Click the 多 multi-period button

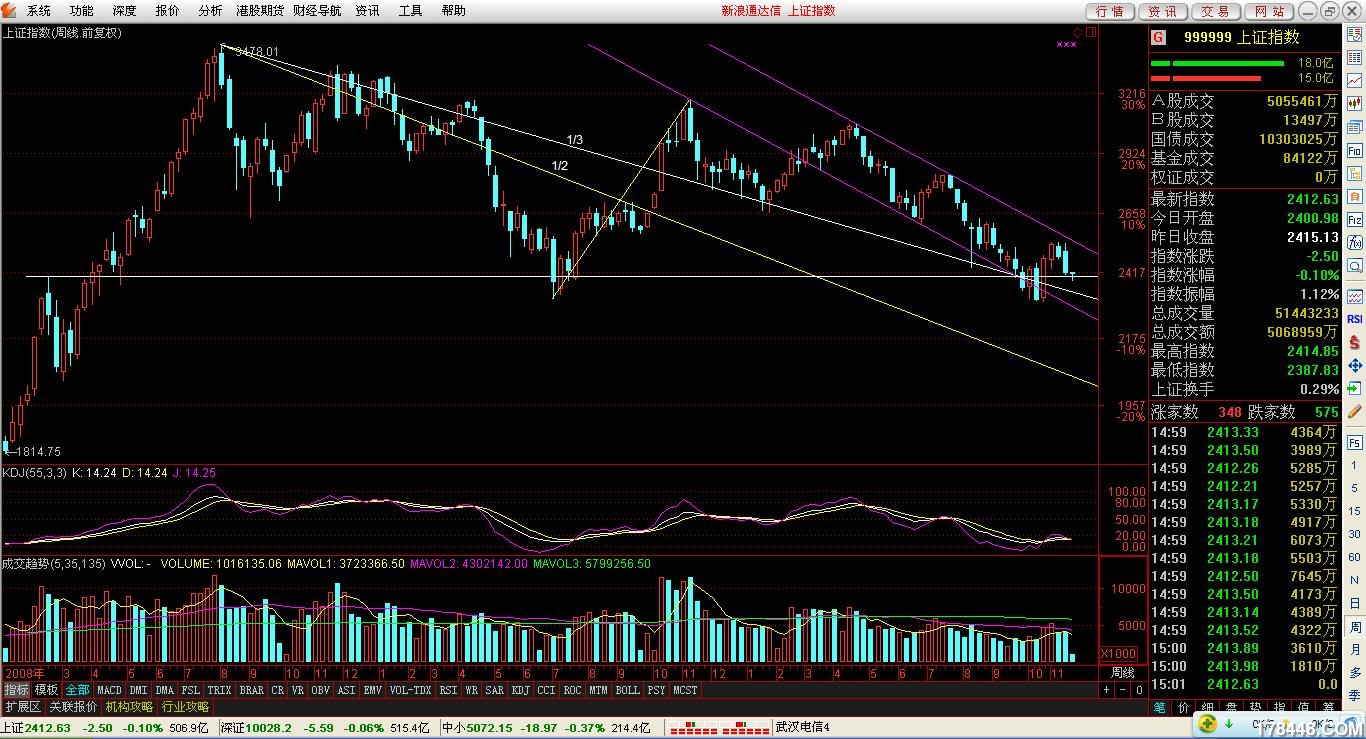[1354, 673]
